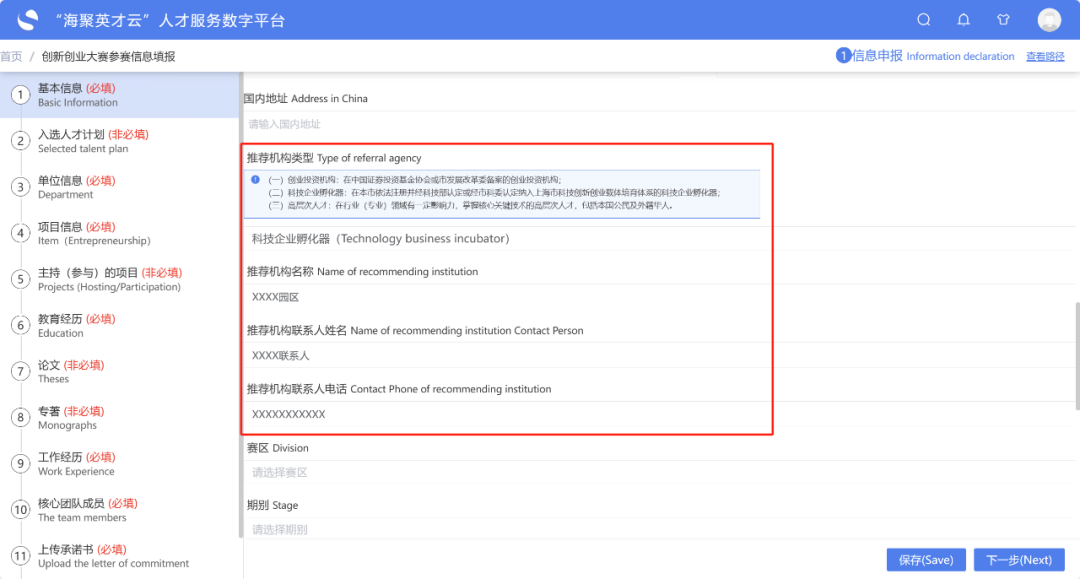Click the blue info icon in notice box
The image size is (1080, 579).
[x=255, y=180]
